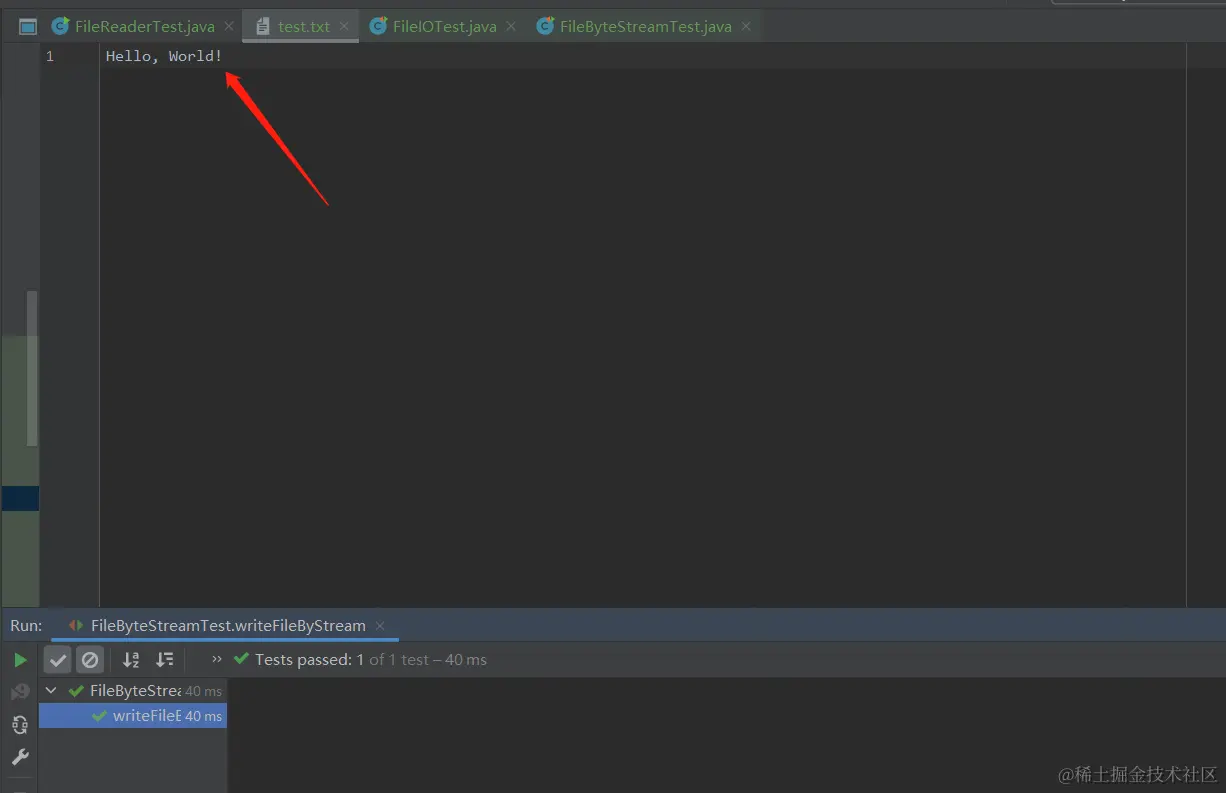The height and width of the screenshot is (793, 1226).
Task: Switch to the FileIOTest.java tab
Action: (x=444, y=26)
